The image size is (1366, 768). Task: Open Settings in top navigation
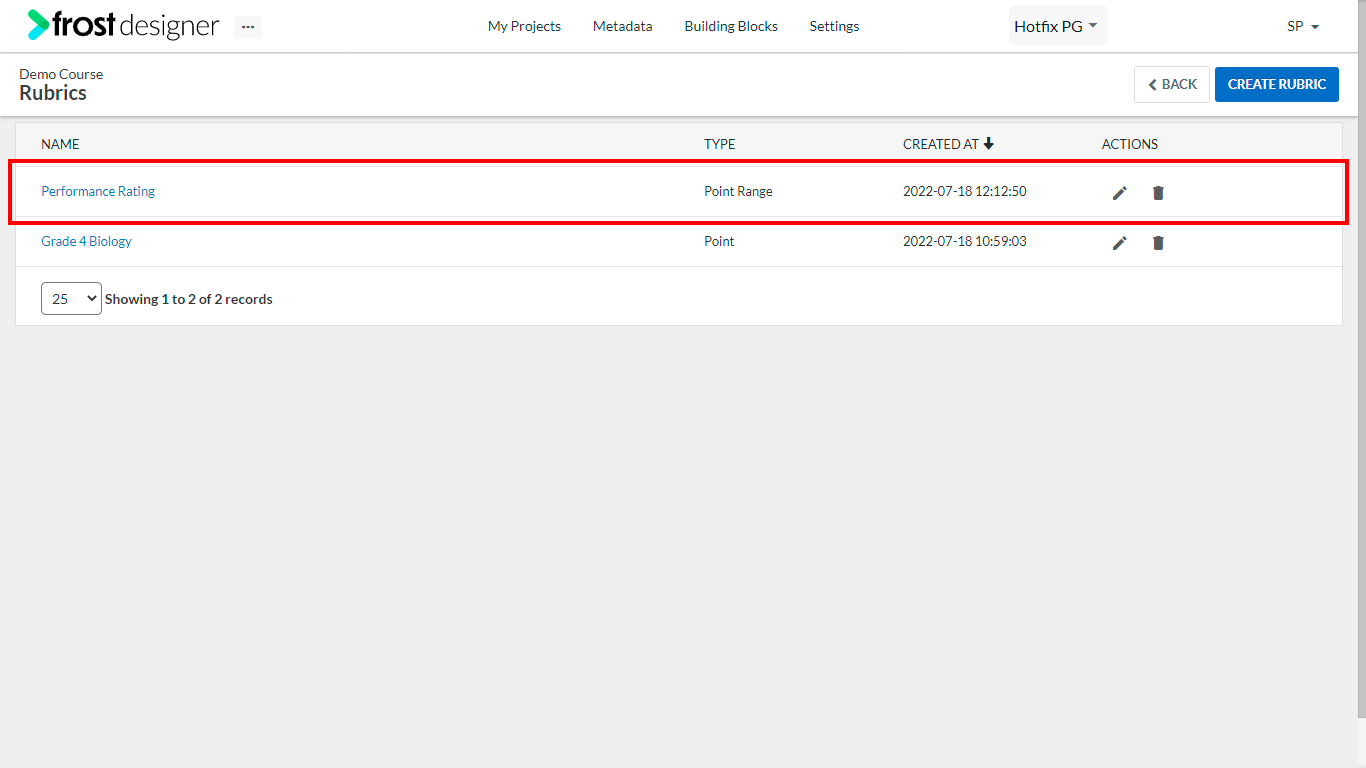point(834,26)
